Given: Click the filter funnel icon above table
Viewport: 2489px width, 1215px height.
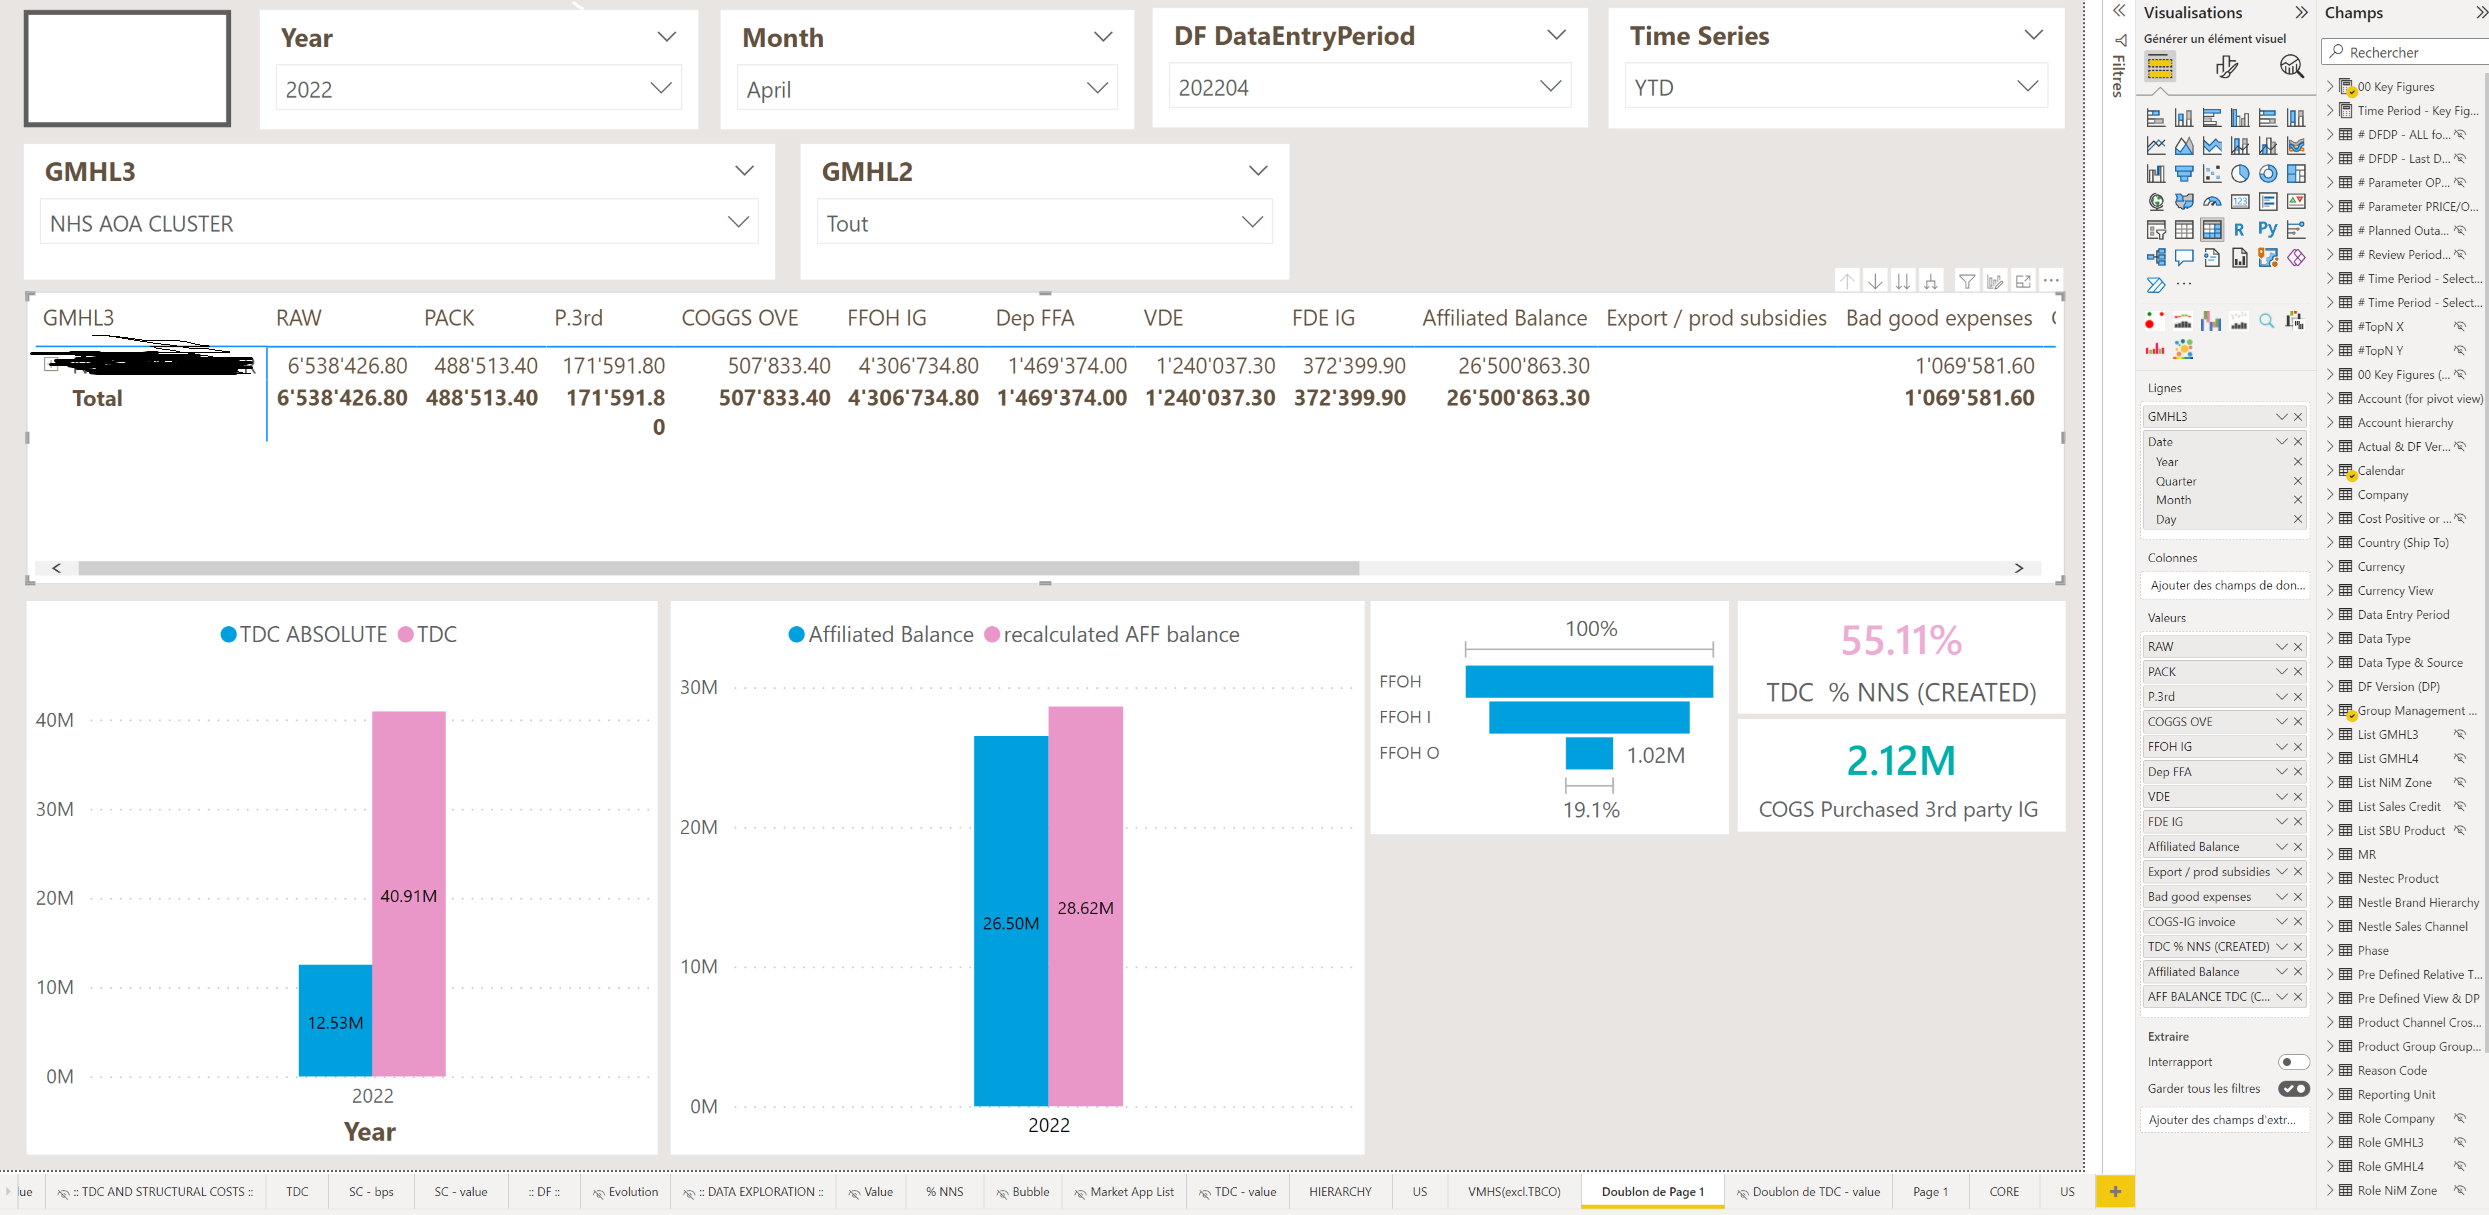Looking at the screenshot, I should pyautogui.click(x=1967, y=282).
